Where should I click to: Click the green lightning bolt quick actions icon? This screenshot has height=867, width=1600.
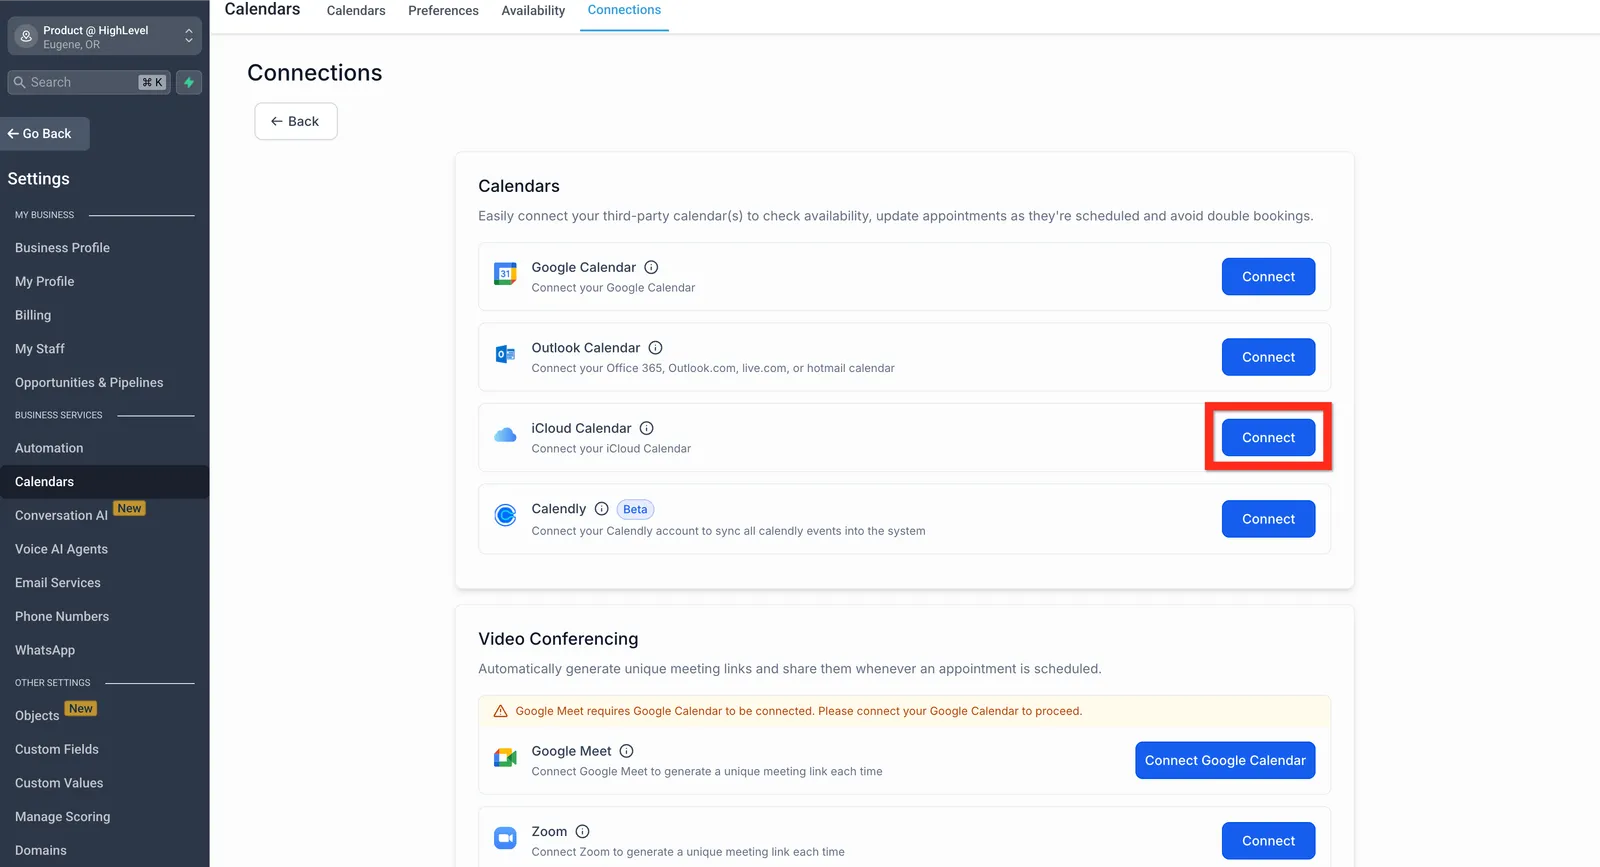tap(189, 82)
